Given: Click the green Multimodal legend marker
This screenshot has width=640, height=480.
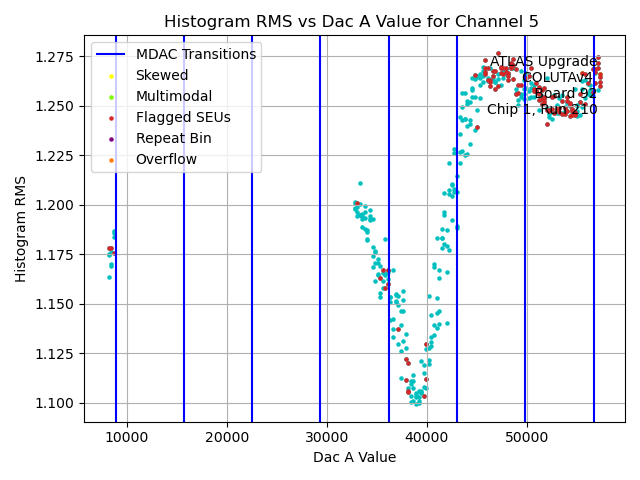Looking at the screenshot, I should click(x=112, y=97).
